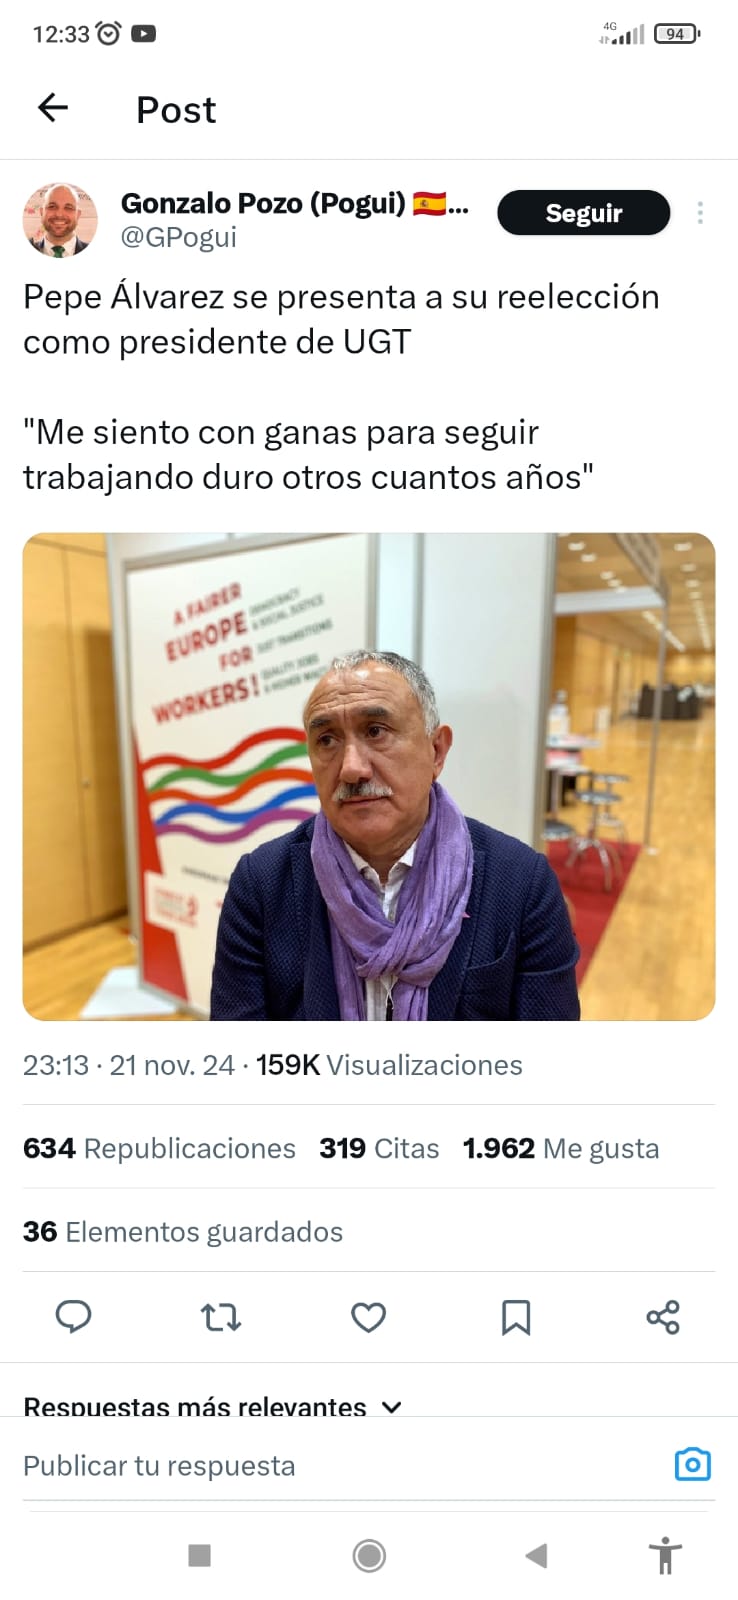Open the accessibility shortcut icon

[x=664, y=1555]
